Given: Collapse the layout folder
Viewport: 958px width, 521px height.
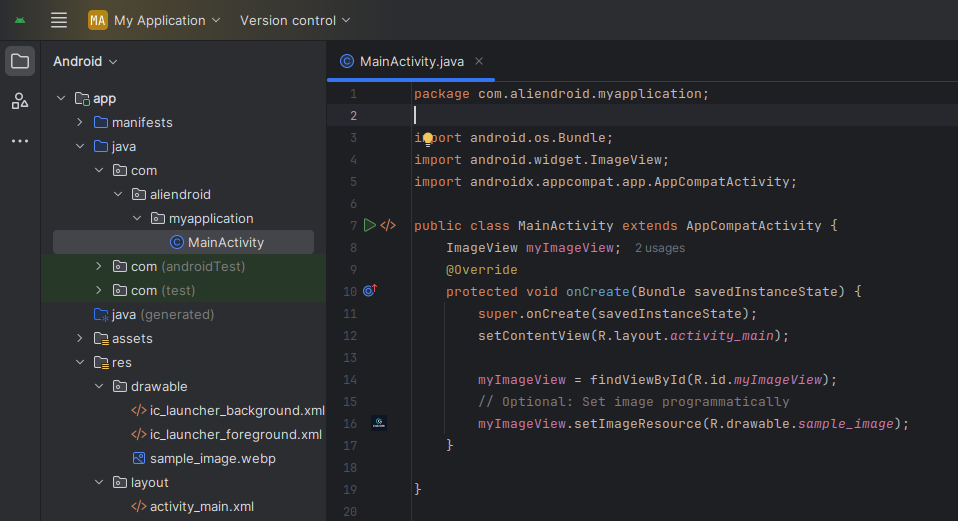Looking at the screenshot, I should (x=99, y=483).
